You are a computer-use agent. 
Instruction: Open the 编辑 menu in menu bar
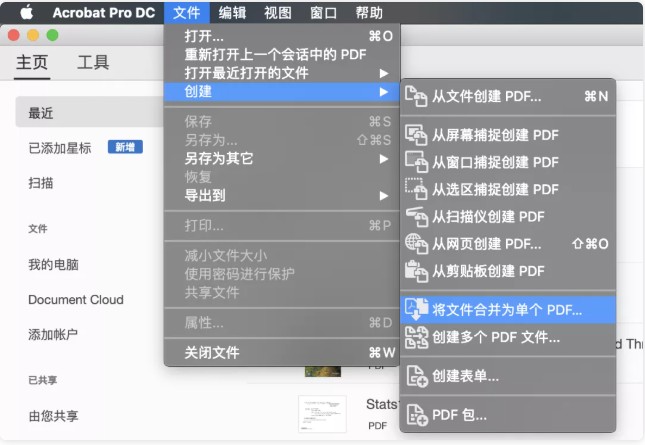(232, 13)
